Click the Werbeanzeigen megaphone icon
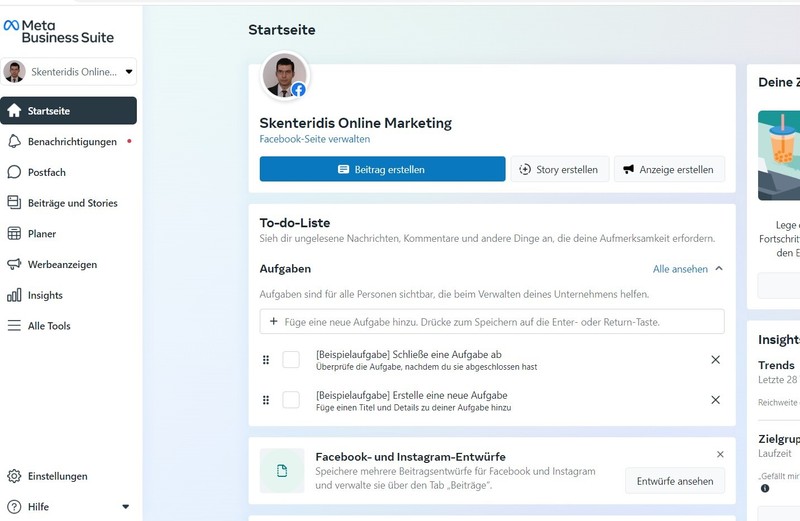 click(14, 264)
